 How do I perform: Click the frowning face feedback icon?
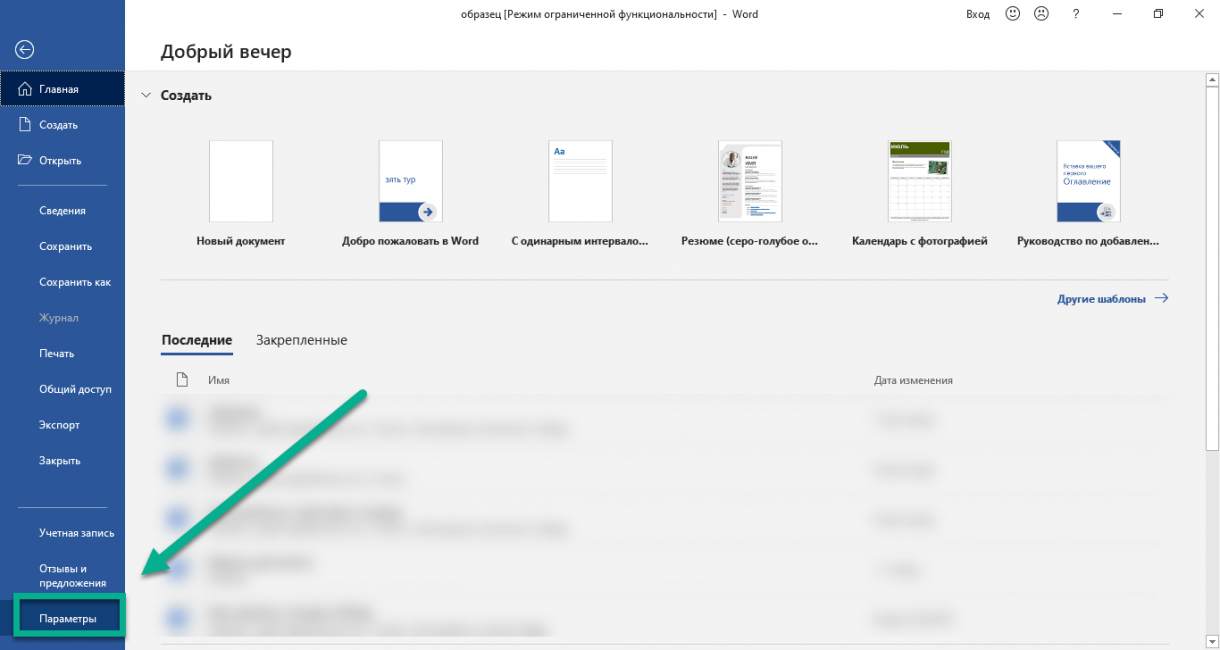click(x=1041, y=14)
